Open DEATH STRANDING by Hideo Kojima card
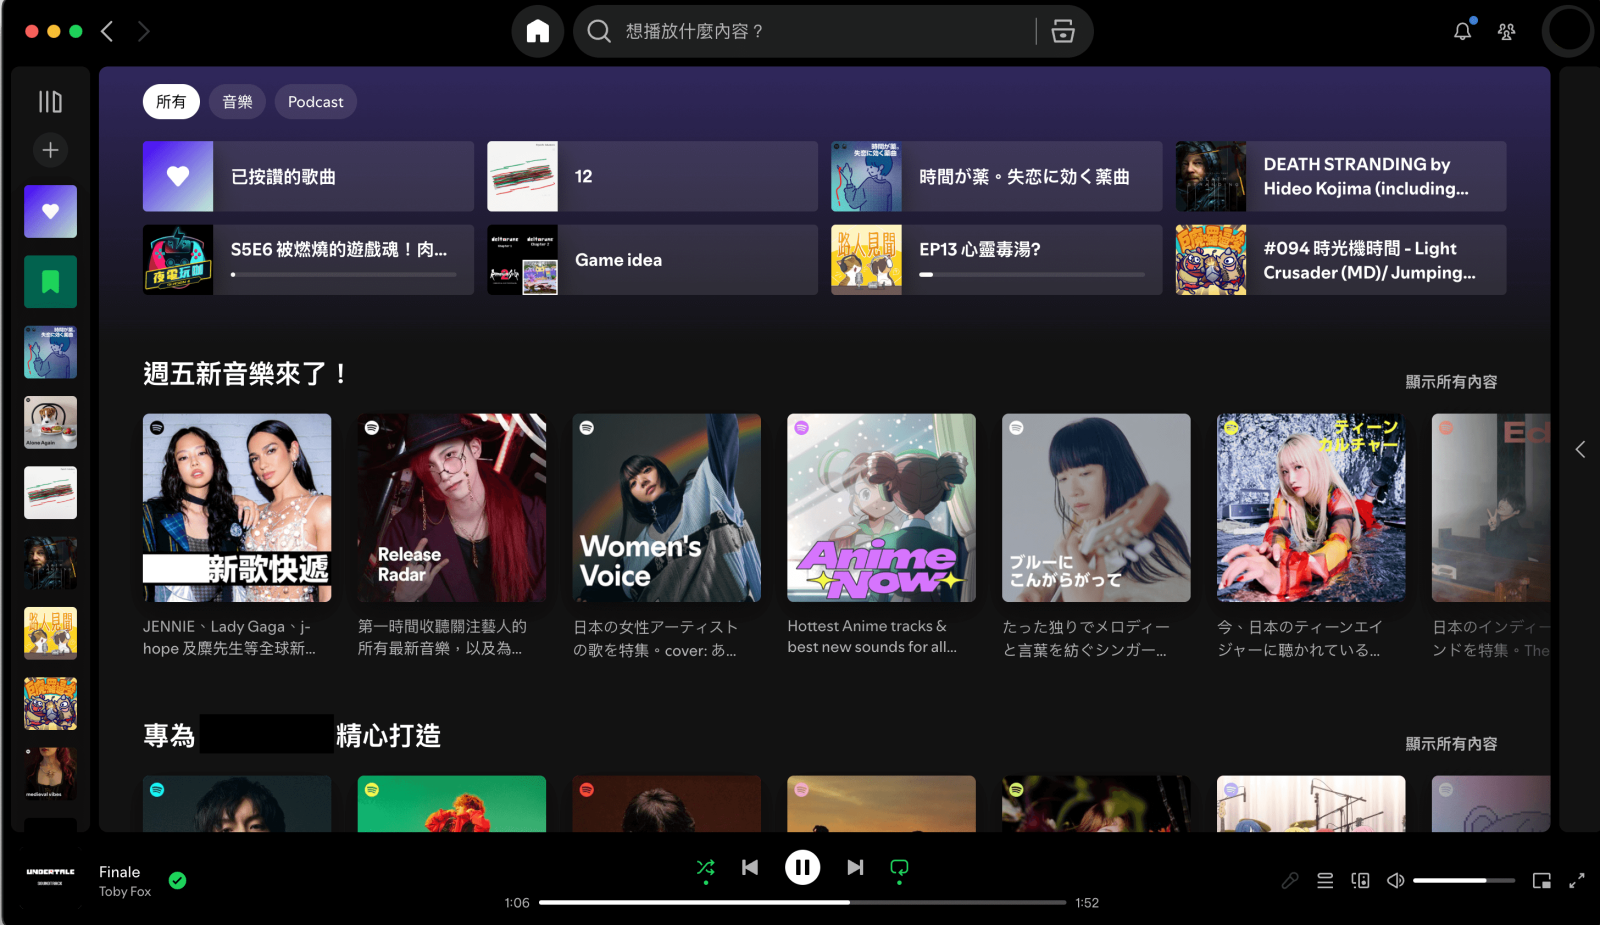1600x925 pixels. pyautogui.click(x=1341, y=176)
